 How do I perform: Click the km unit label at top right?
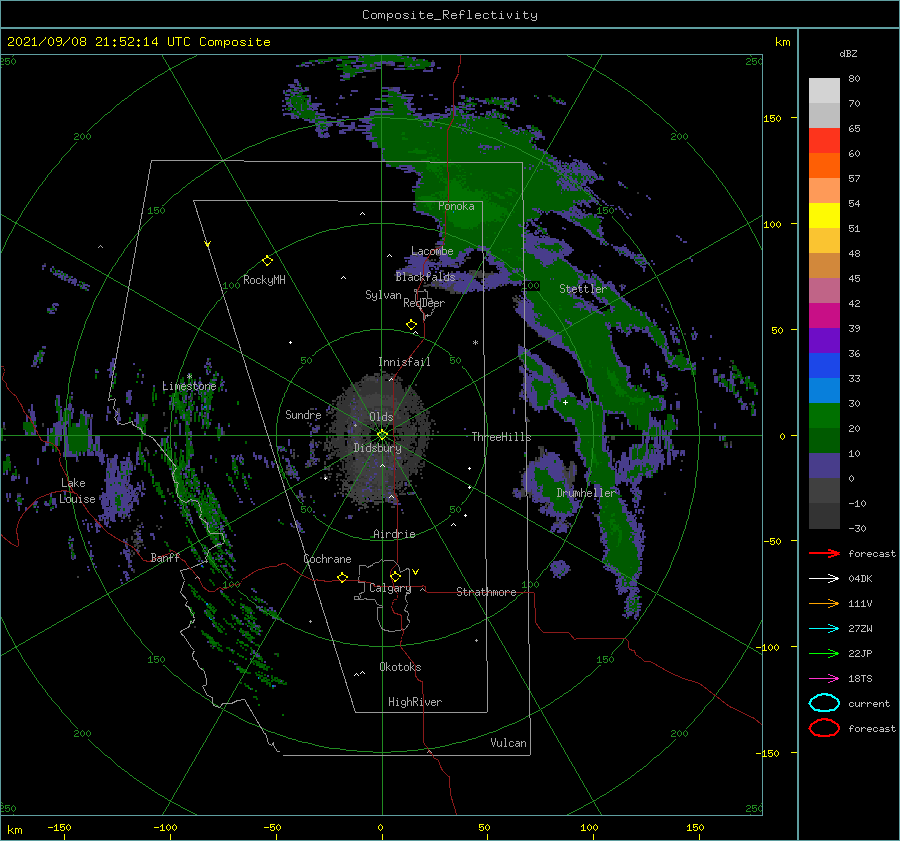click(x=782, y=41)
